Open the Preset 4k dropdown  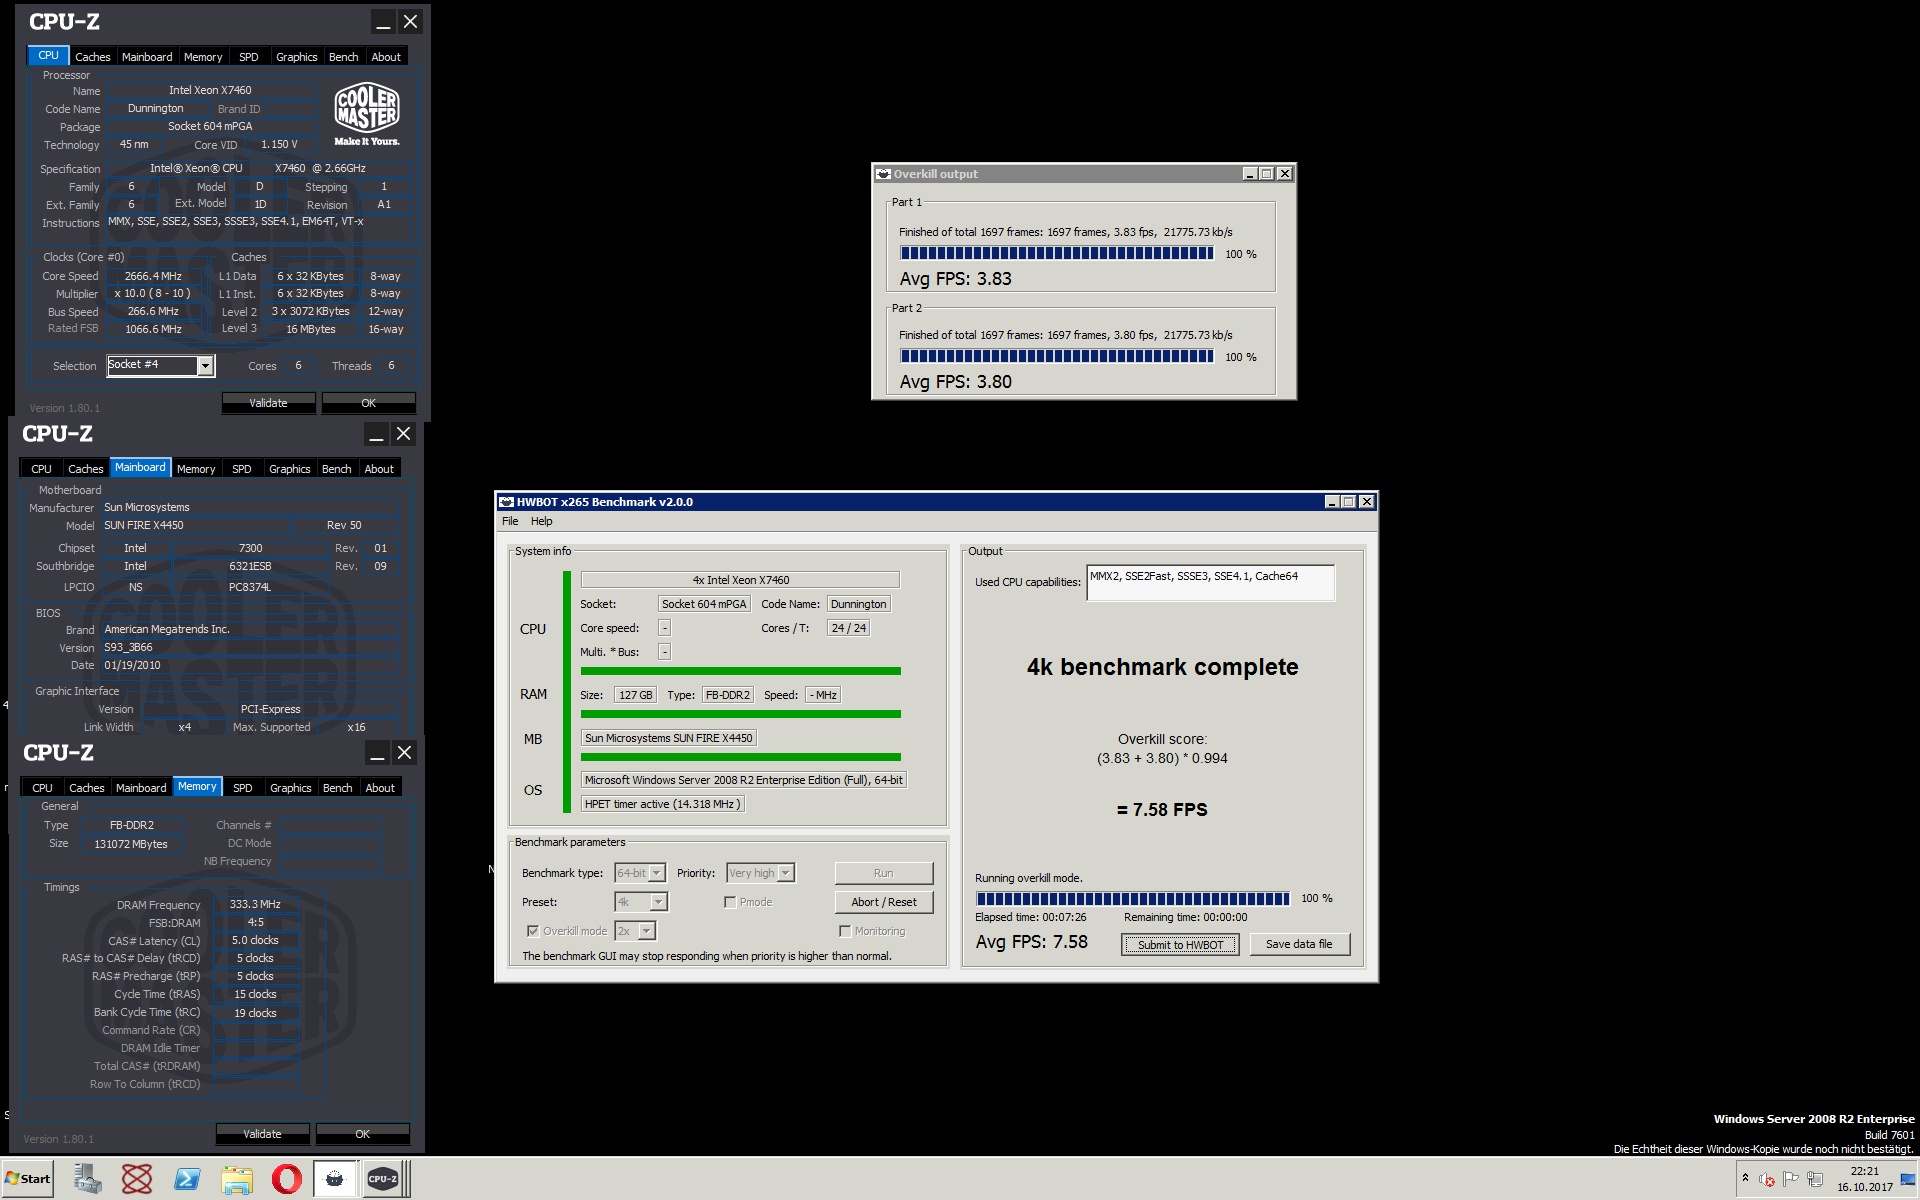click(641, 902)
